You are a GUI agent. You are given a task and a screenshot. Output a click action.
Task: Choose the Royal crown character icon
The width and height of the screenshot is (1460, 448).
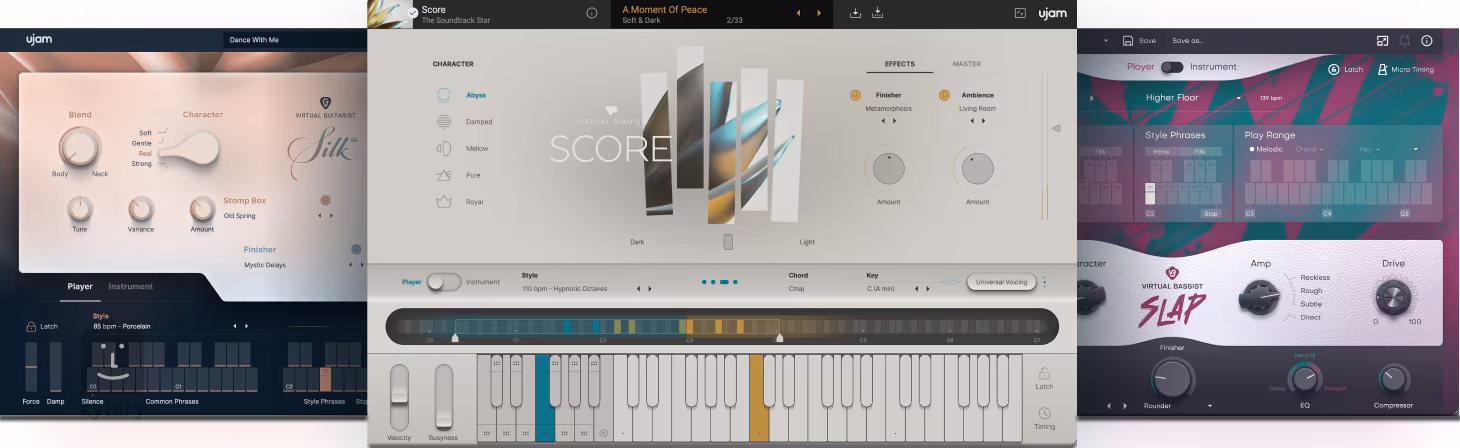point(444,202)
